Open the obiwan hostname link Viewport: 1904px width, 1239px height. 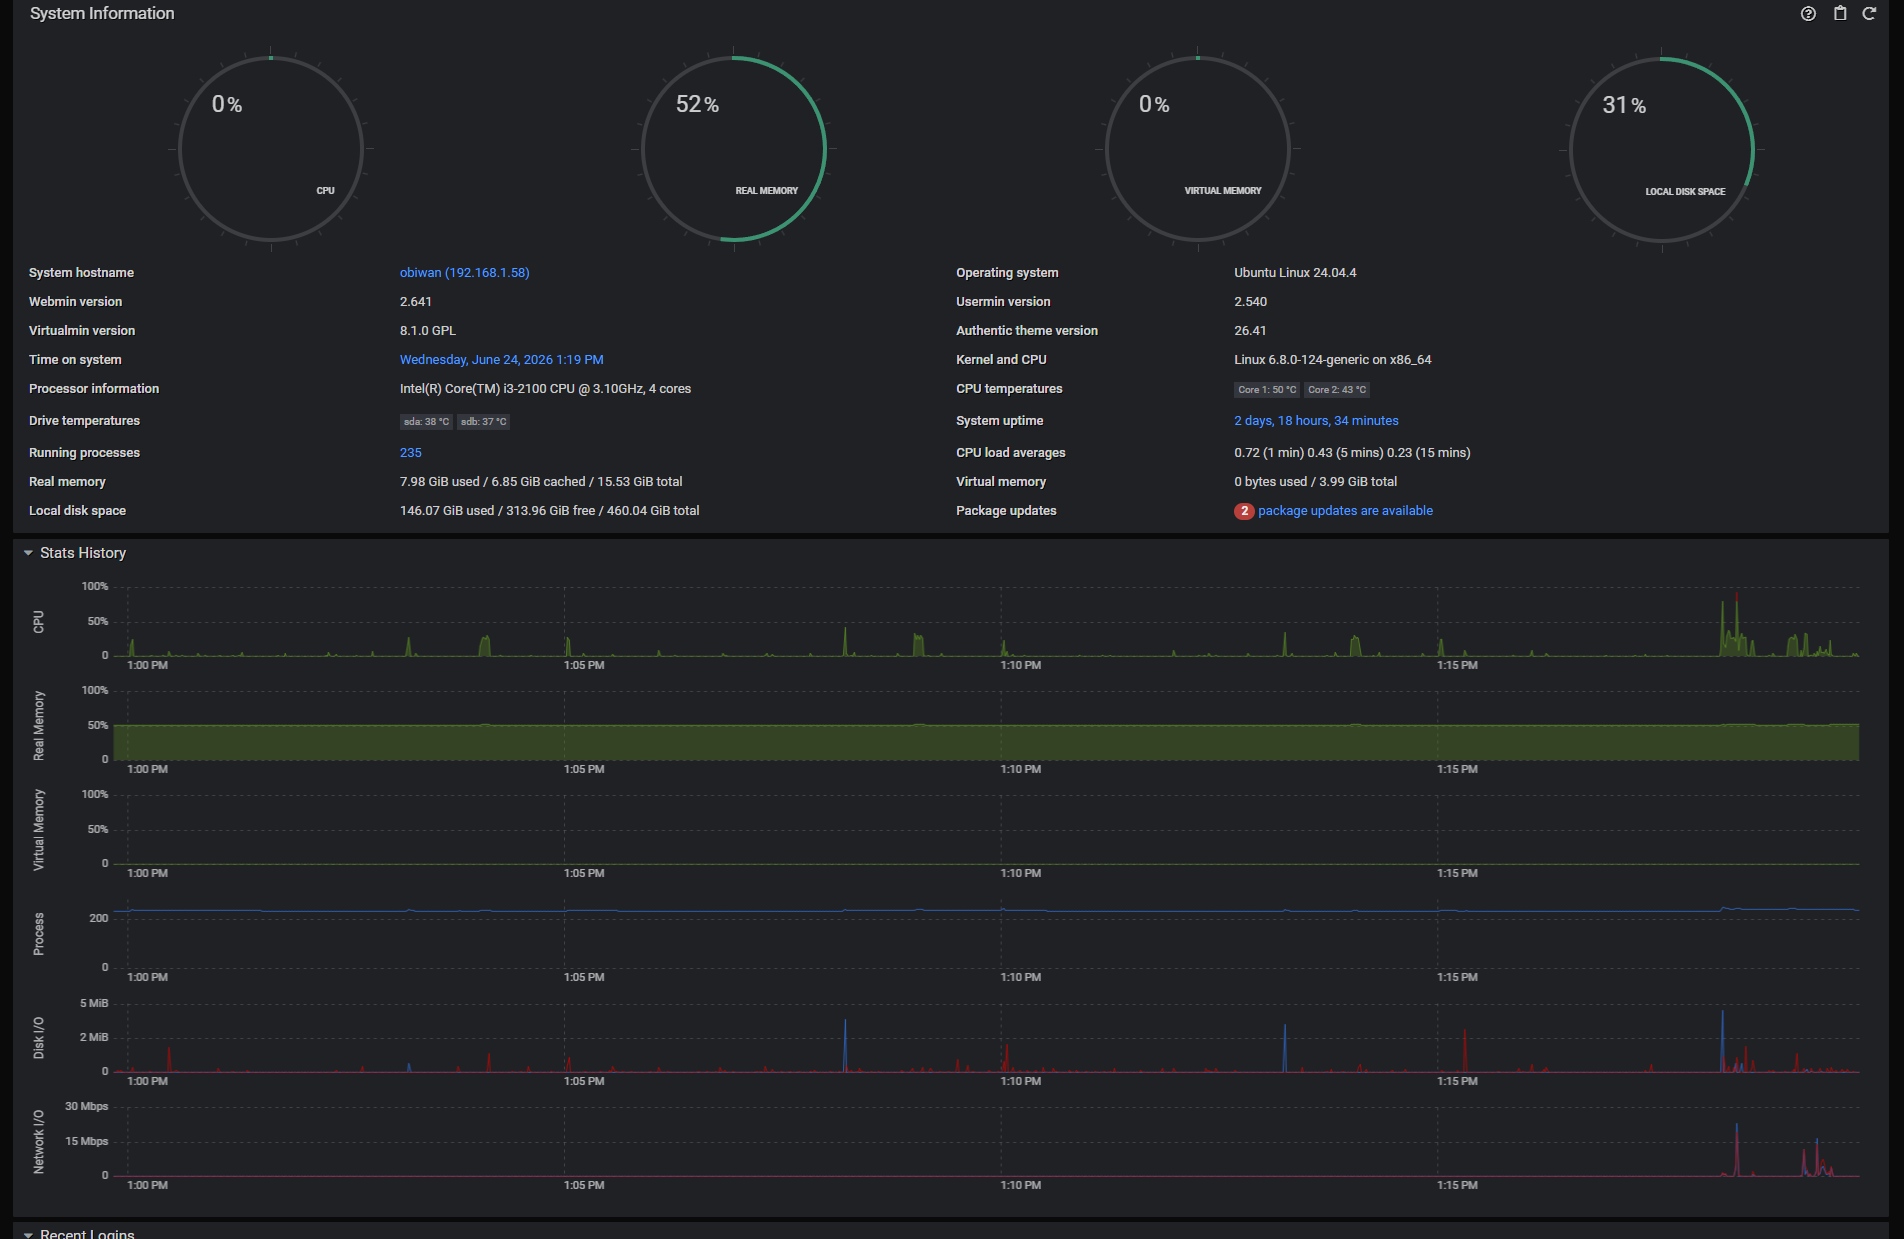[465, 273]
